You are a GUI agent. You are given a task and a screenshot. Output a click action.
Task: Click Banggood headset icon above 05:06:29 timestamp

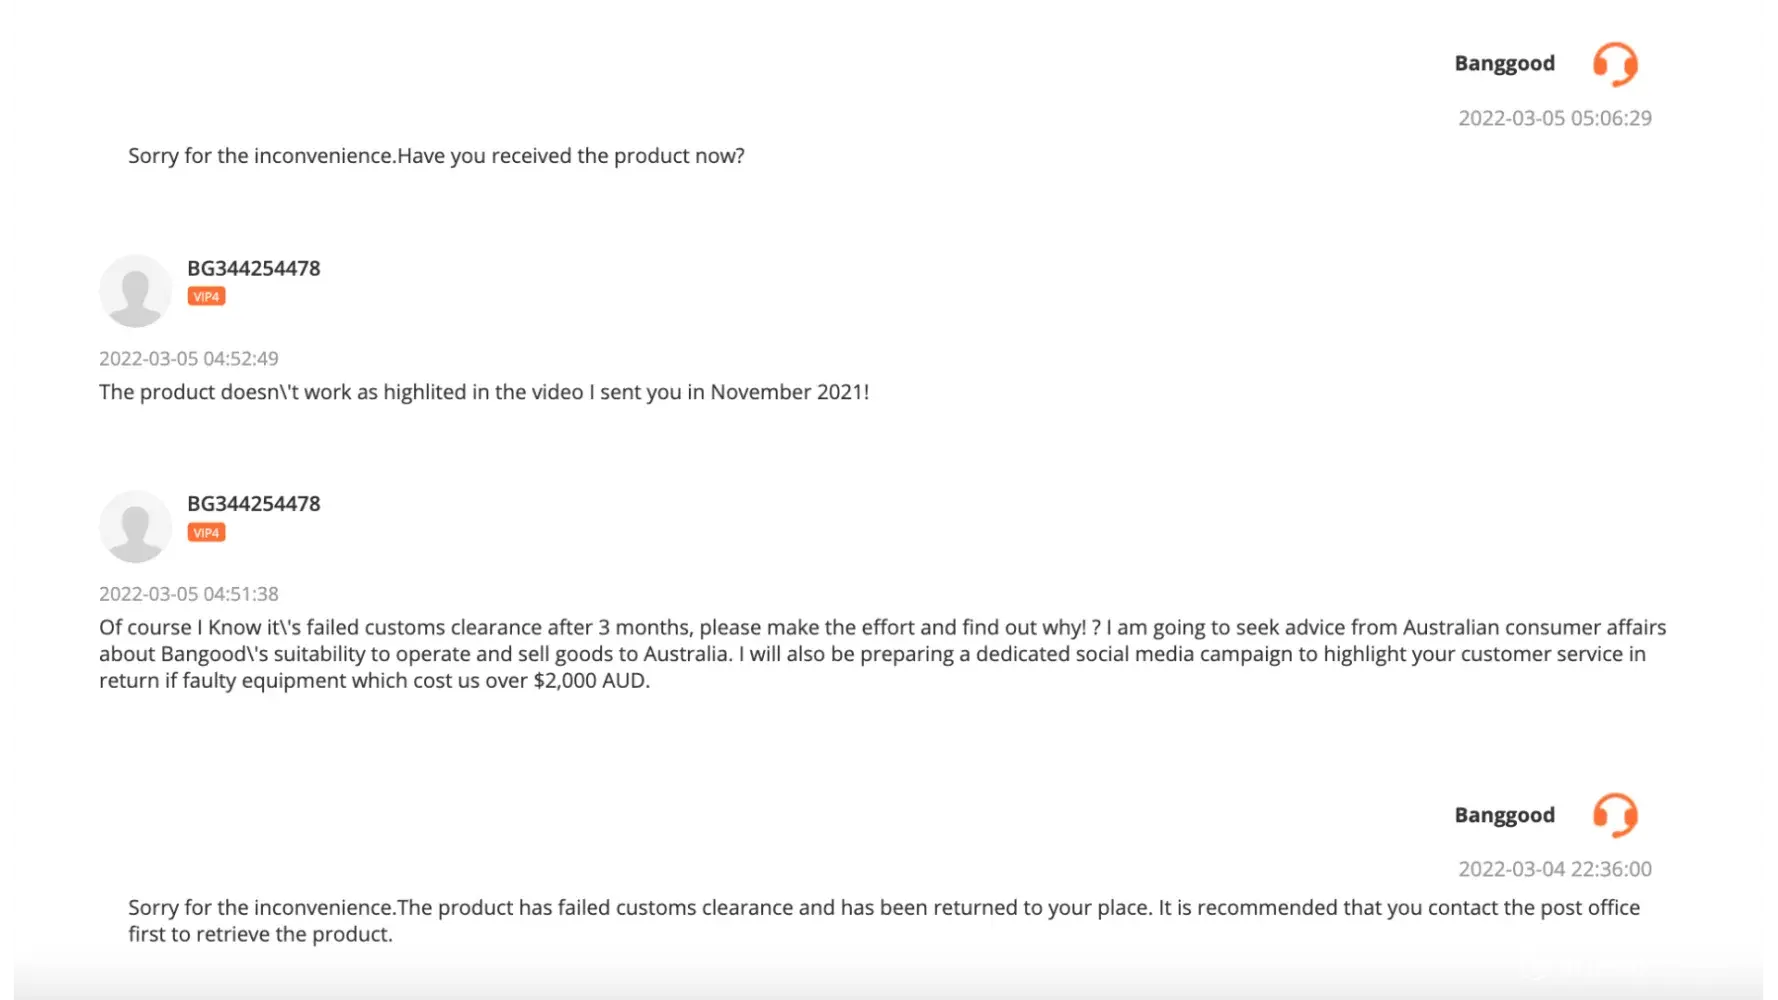1615,64
